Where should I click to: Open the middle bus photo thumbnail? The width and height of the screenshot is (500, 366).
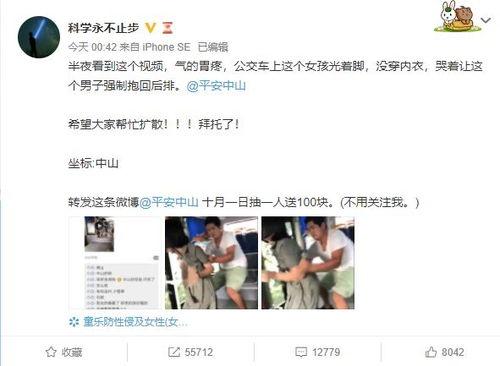pos(211,263)
